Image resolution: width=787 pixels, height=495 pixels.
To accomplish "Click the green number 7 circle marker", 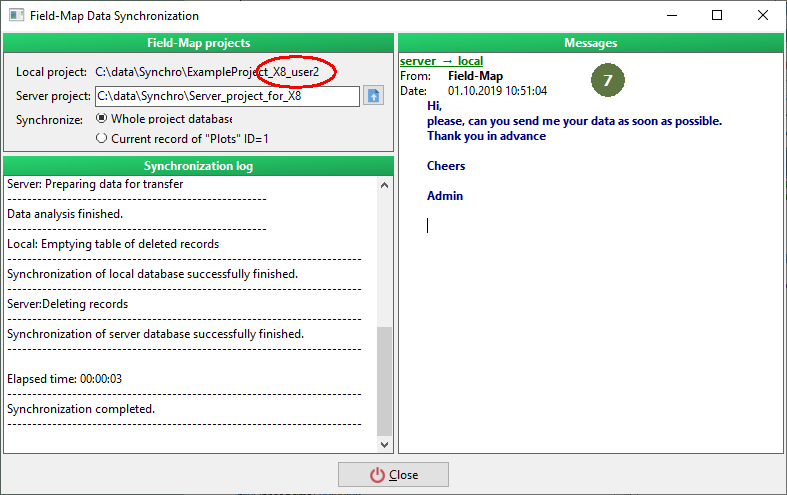I will tap(608, 80).
